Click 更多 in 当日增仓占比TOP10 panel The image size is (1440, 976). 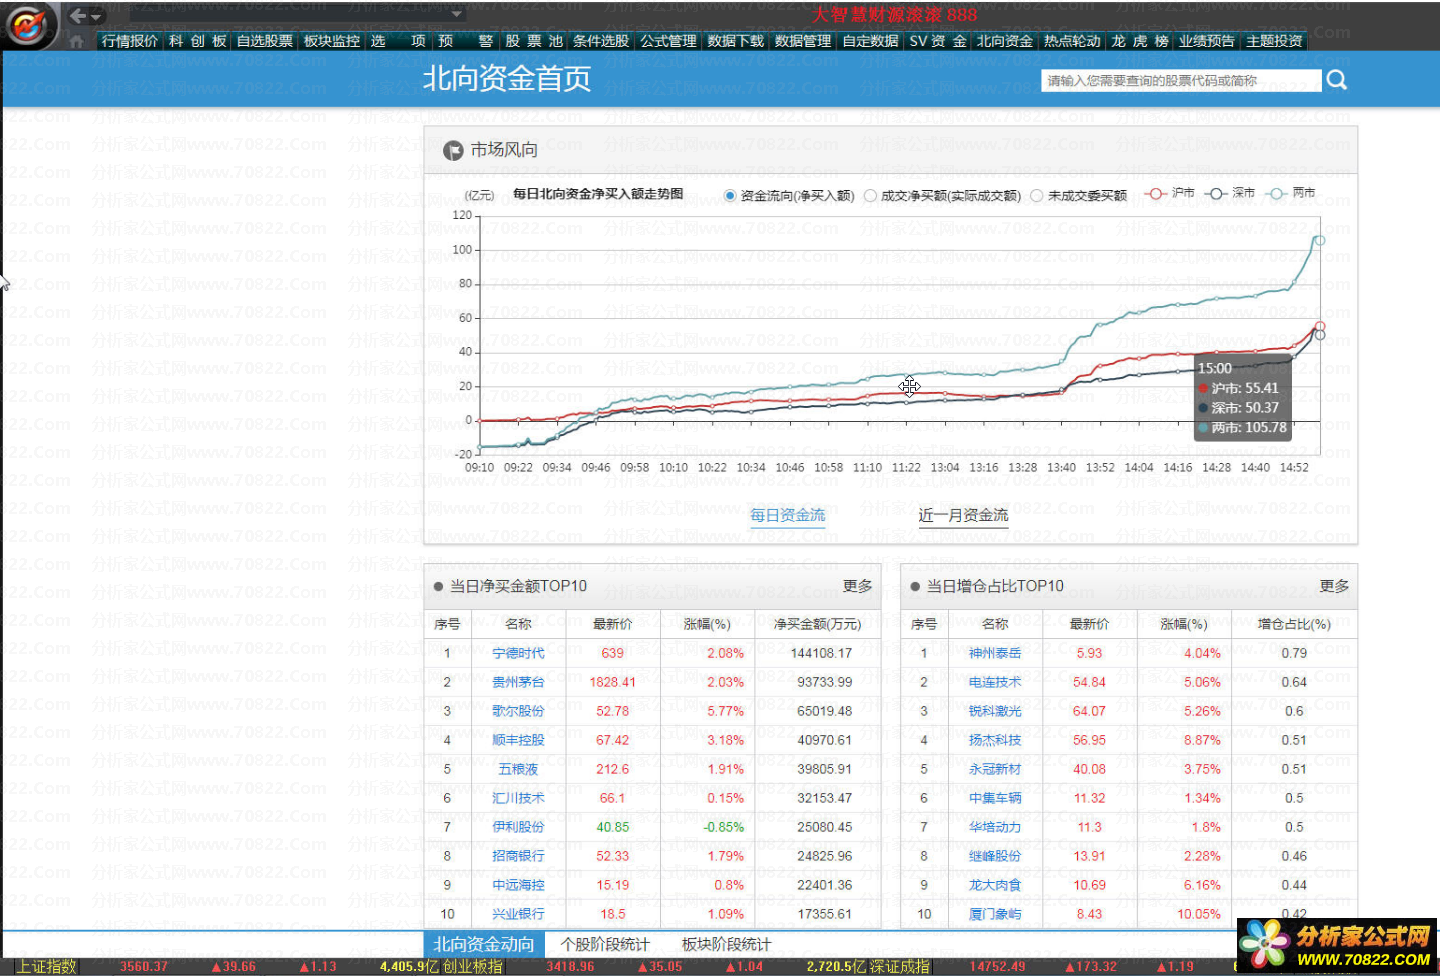pyautogui.click(x=1334, y=586)
